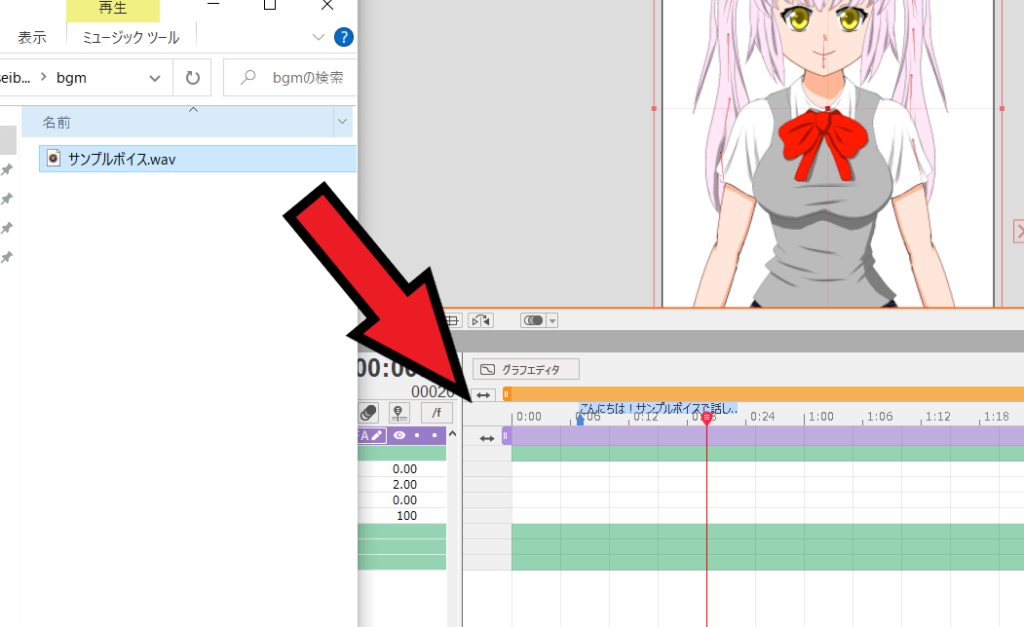The height and width of the screenshot is (627, 1024).
Task: Click the white dot toggle beside the eye icon
Action: pos(417,435)
